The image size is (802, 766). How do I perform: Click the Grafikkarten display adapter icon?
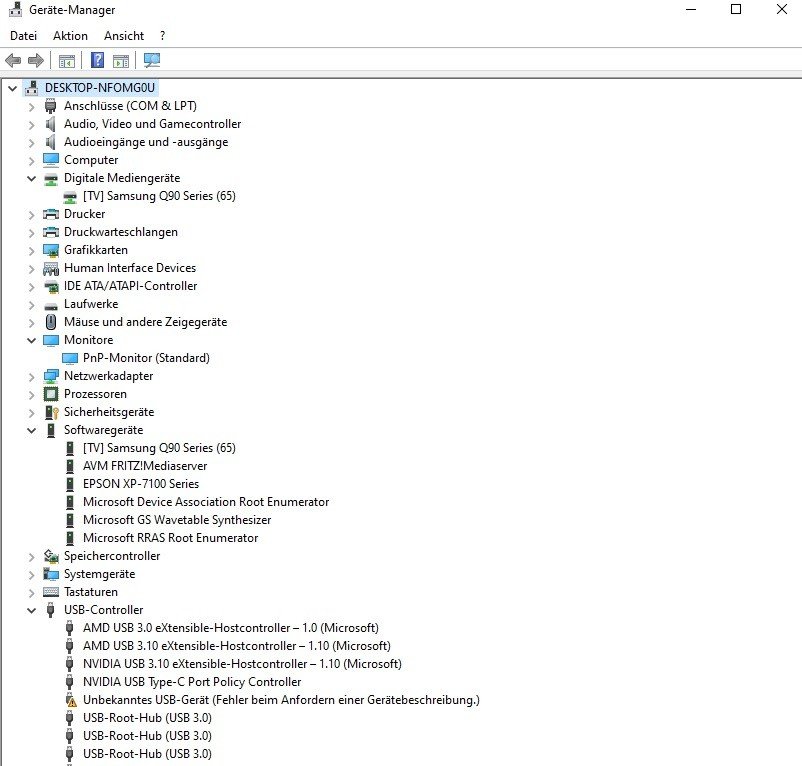(x=51, y=250)
